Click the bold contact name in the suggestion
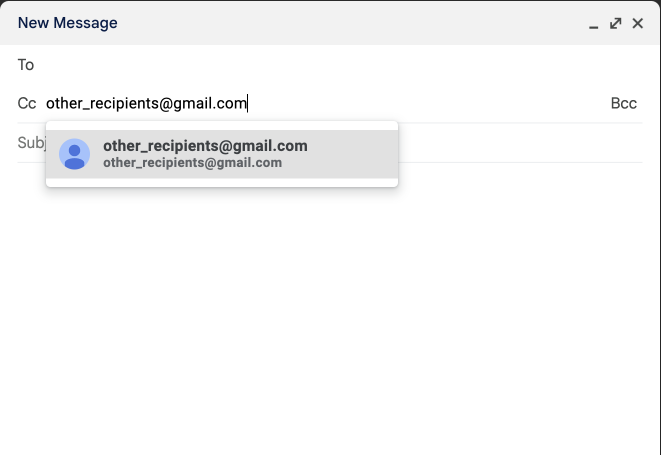Image resolution: width=661 pixels, height=455 pixels. pos(205,146)
